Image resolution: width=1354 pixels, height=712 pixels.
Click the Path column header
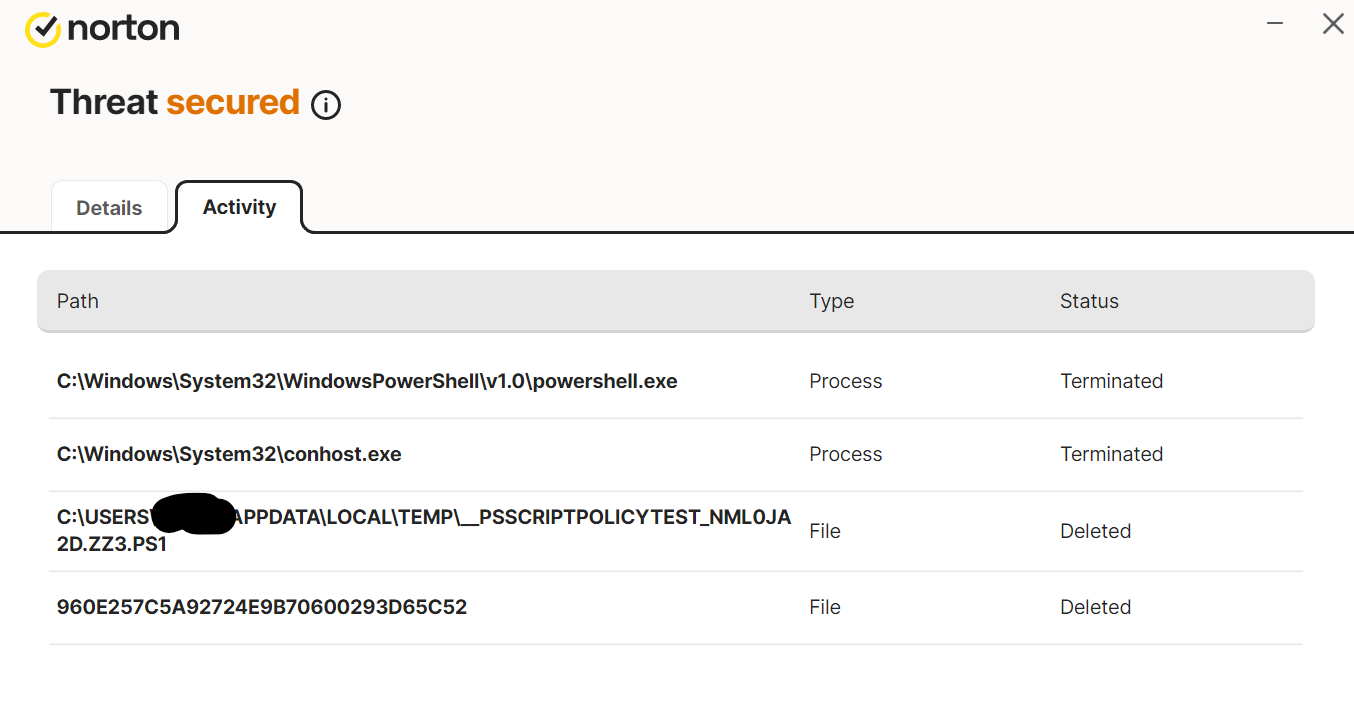click(x=78, y=301)
